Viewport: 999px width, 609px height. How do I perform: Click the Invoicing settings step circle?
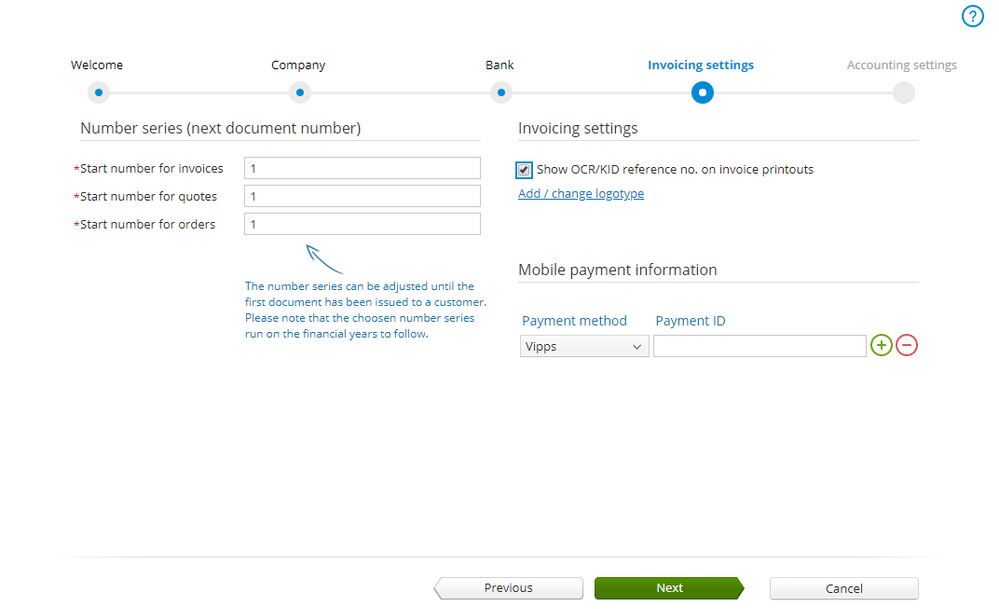702,93
